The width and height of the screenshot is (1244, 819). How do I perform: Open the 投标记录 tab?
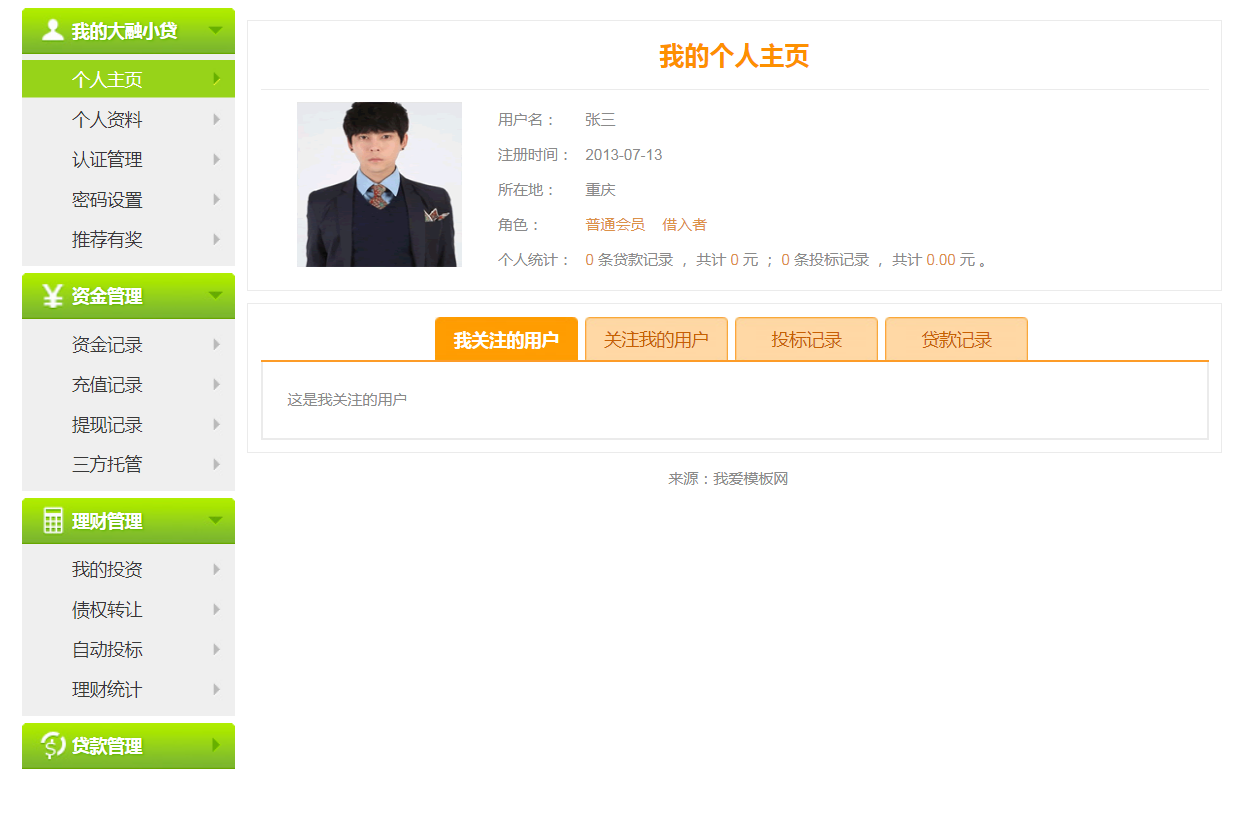pos(806,340)
